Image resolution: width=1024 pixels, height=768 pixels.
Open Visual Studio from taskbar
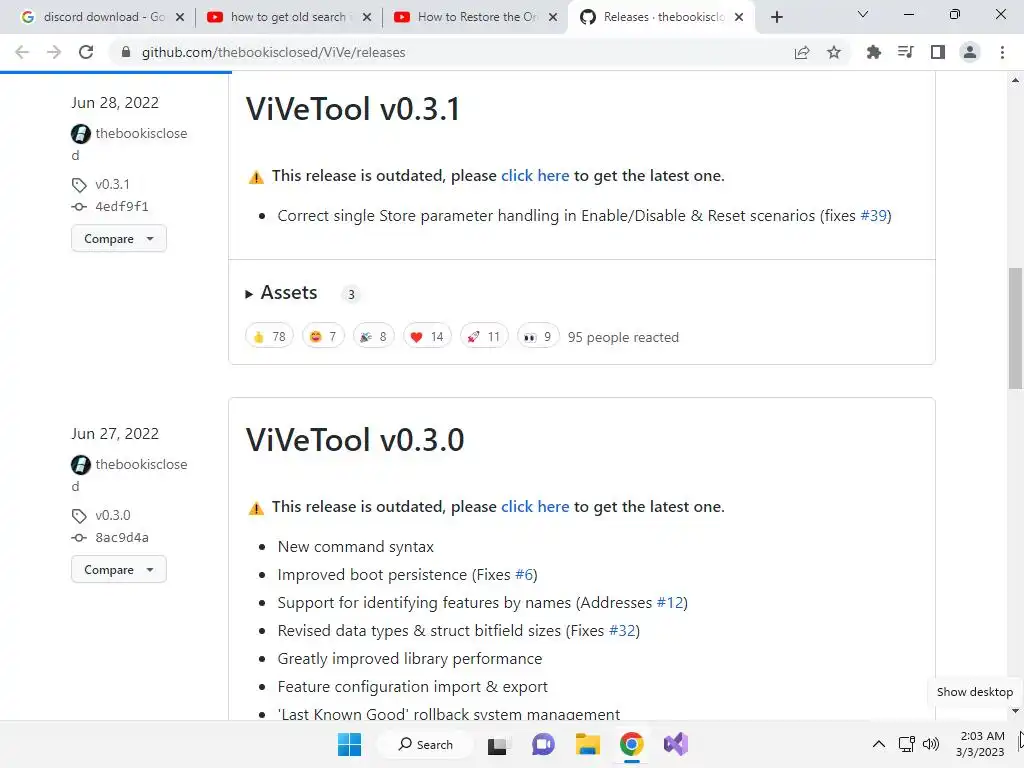676,744
